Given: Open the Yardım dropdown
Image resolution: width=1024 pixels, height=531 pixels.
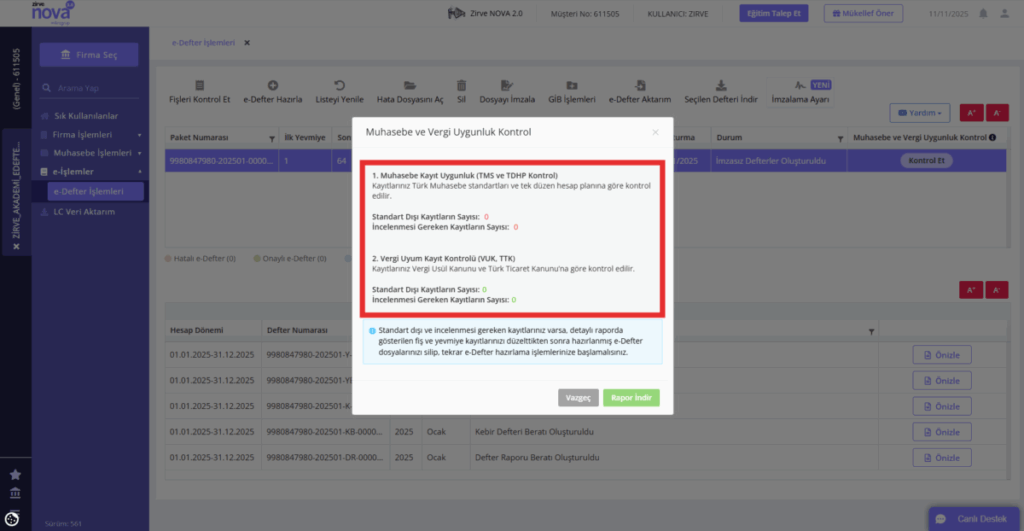Looking at the screenshot, I should (x=920, y=113).
